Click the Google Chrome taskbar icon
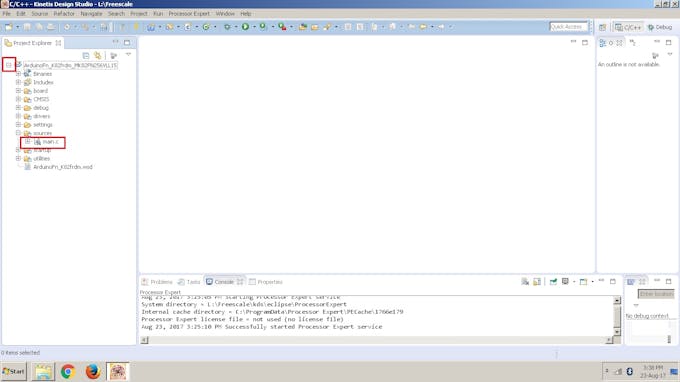Screen dimensions: 680x382 (68, 372)
